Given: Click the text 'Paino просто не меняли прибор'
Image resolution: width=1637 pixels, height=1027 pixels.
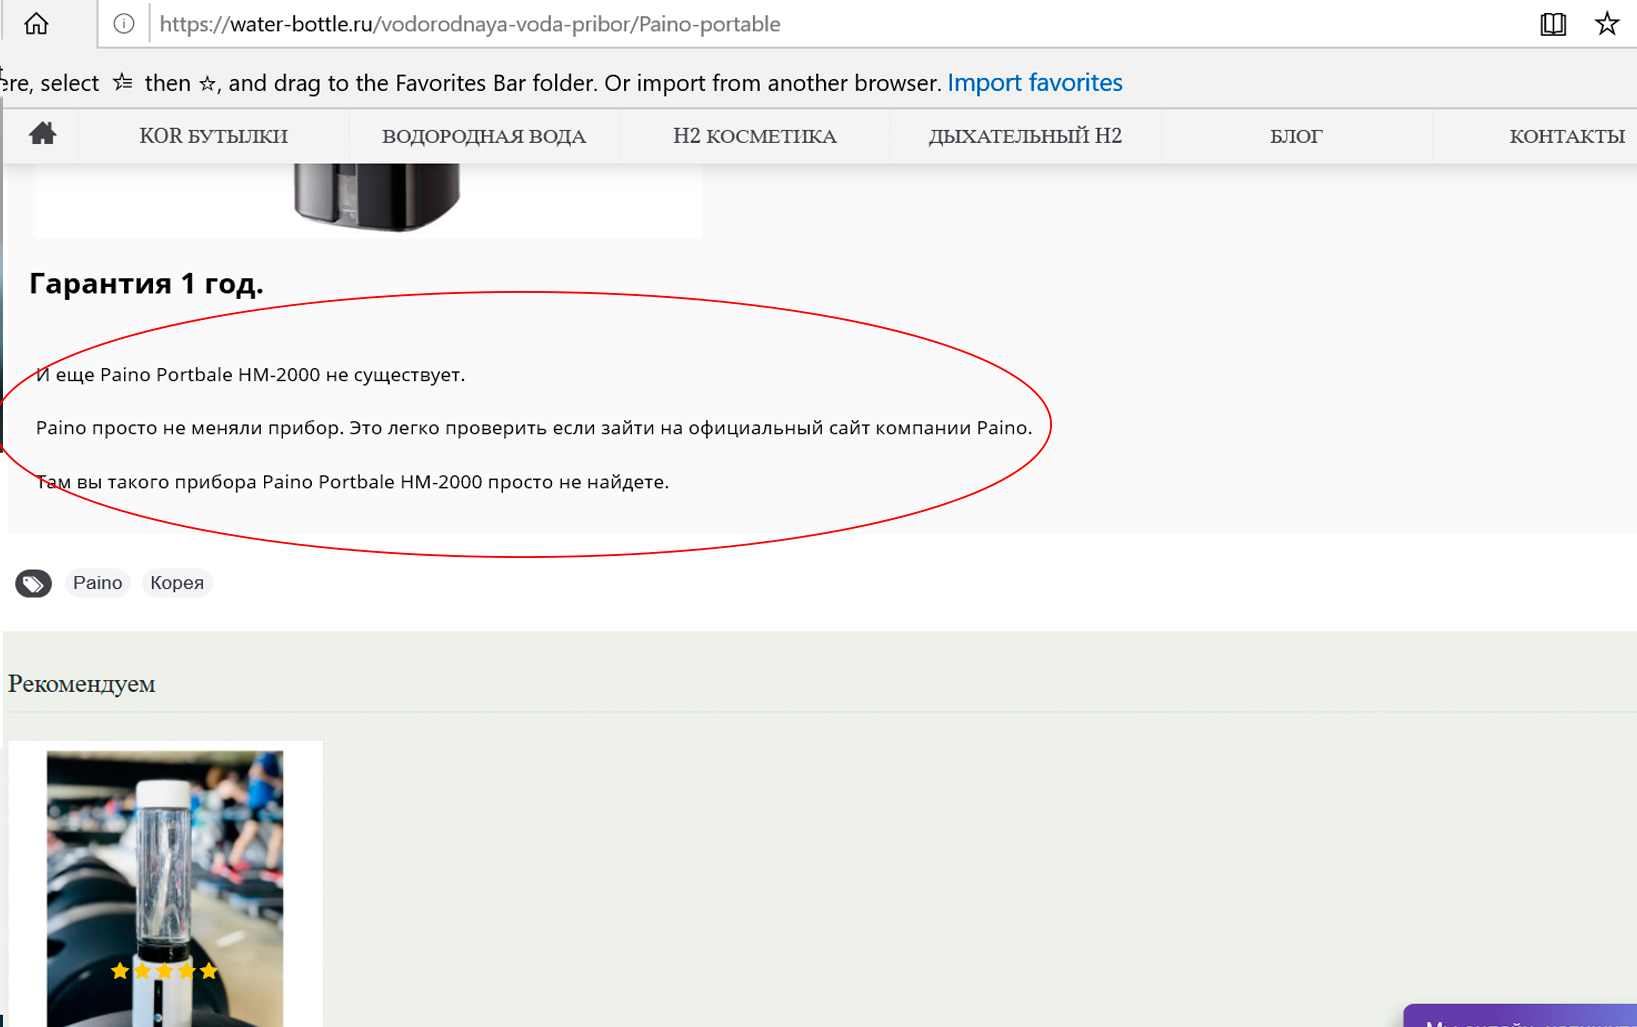Looking at the screenshot, I should pos(190,428).
